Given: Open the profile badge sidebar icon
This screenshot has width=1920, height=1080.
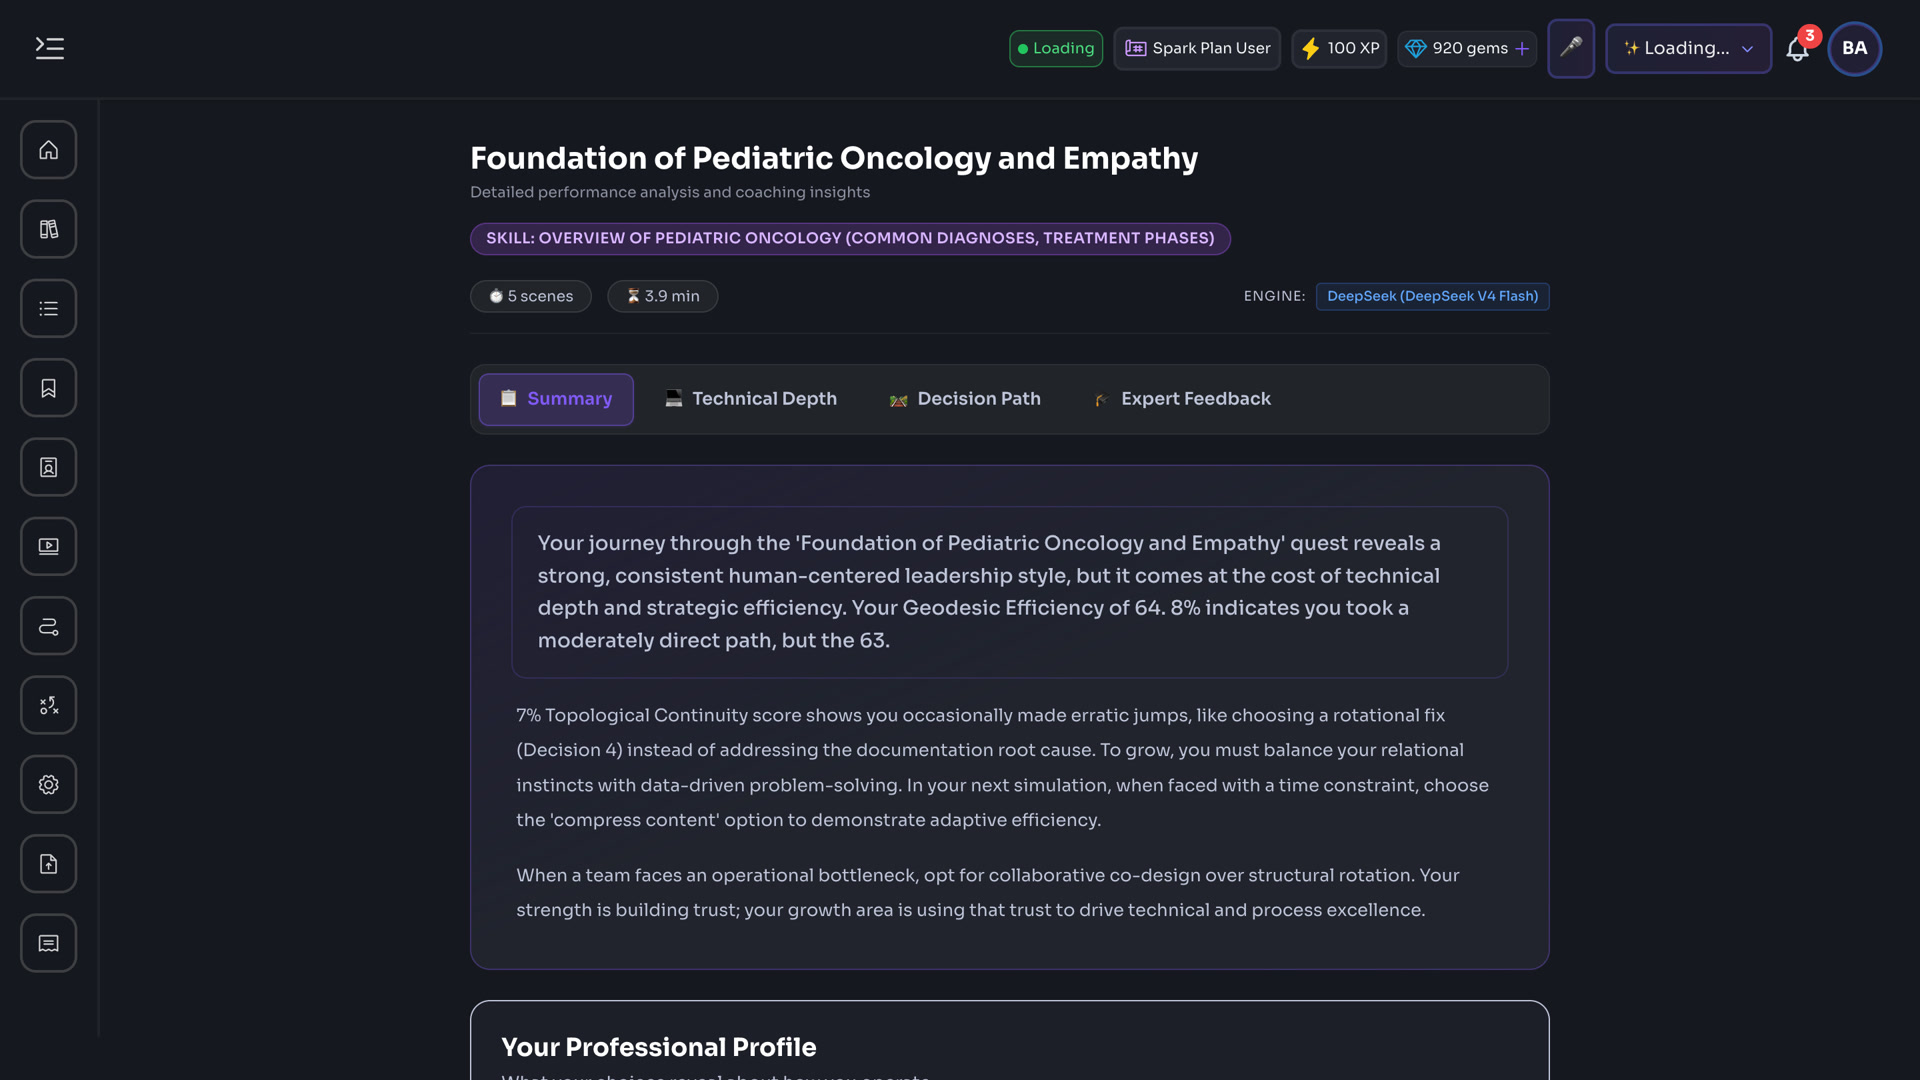Looking at the screenshot, I should click(48, 467).
